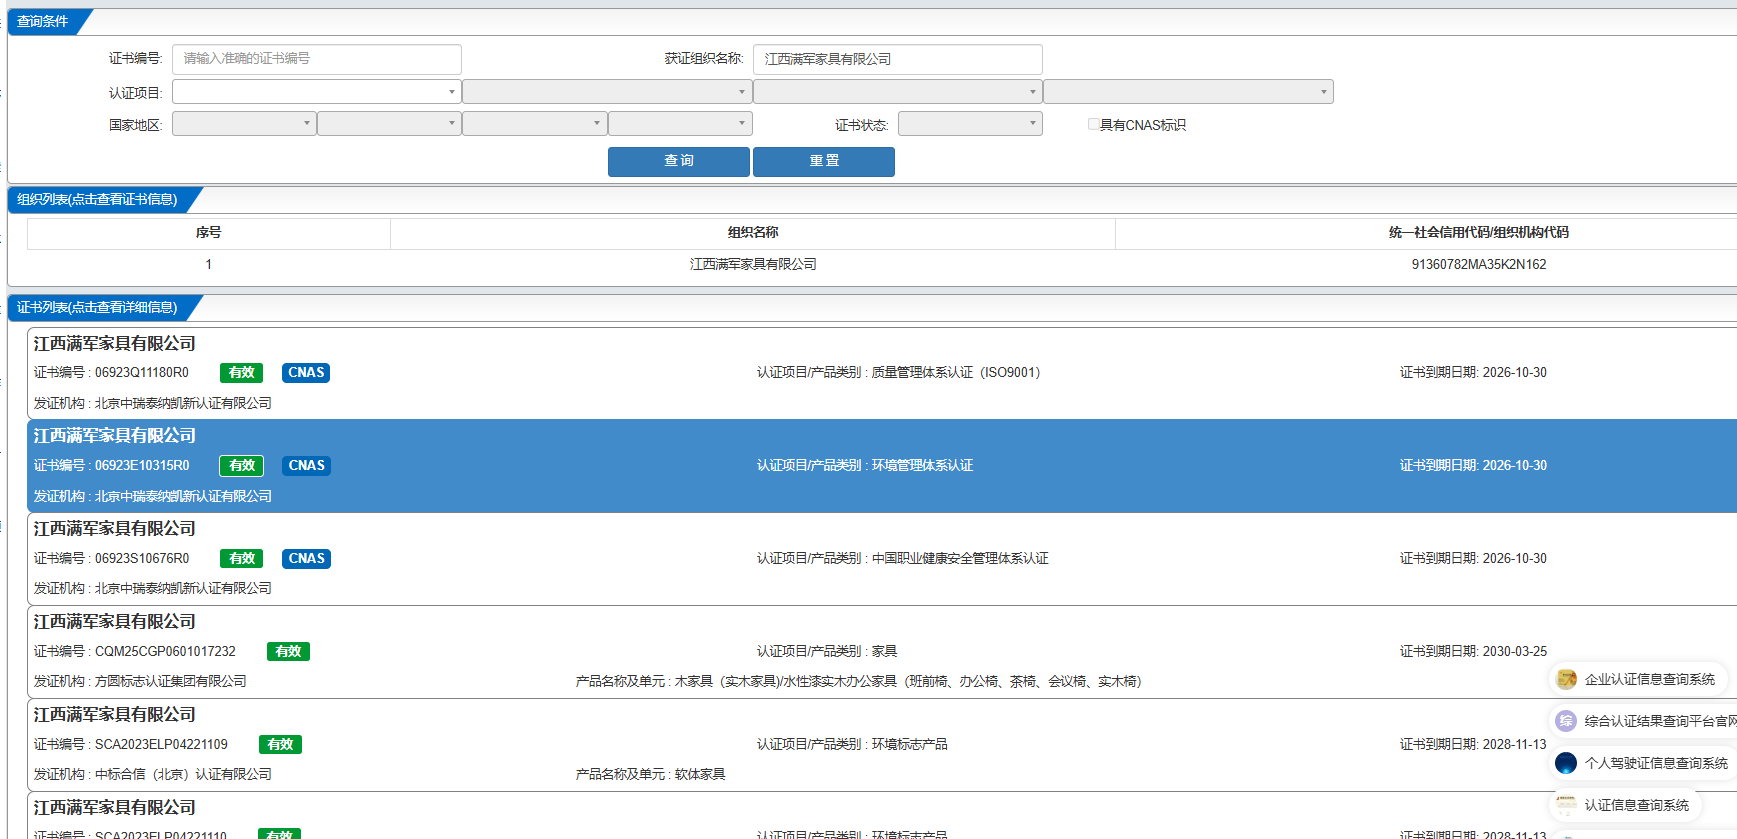Click the 中国职业健康安全管理体系认证 certification item
This screenshot has width=1737, height=839.
pos(960,559)
